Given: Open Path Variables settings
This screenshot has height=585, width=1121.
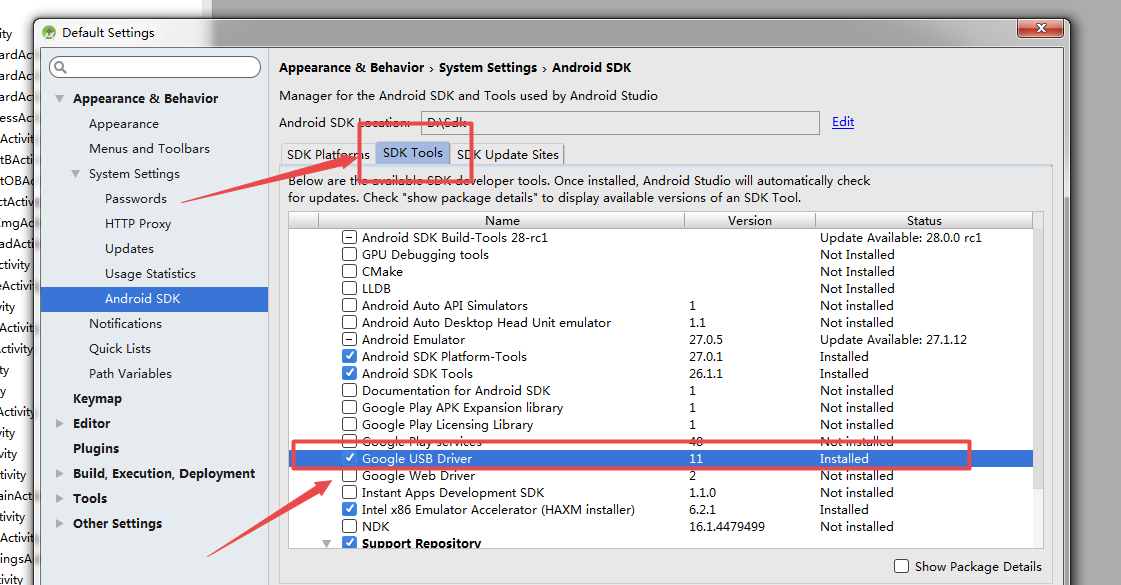Looking at the screenshot, I should point(130,374).
